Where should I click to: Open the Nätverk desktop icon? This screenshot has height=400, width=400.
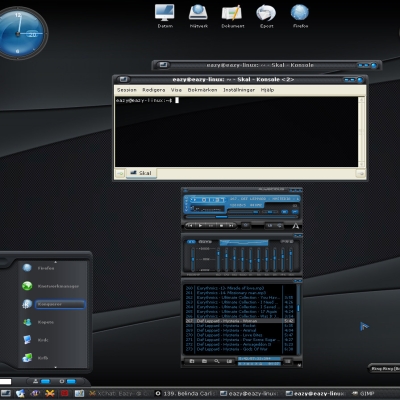point(199,15)
